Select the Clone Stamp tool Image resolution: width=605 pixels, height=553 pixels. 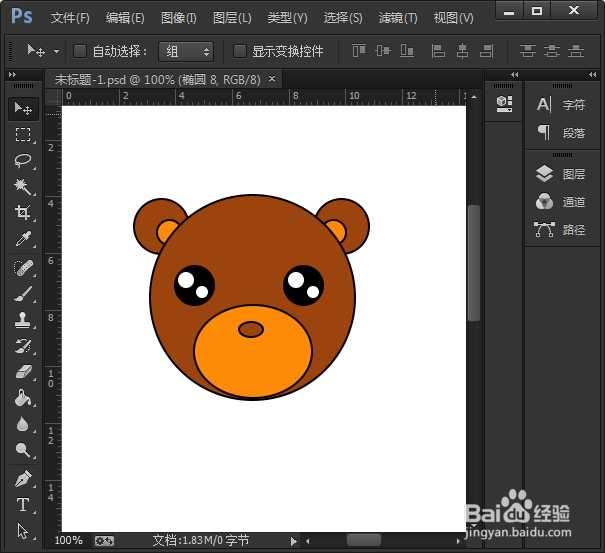23,321
